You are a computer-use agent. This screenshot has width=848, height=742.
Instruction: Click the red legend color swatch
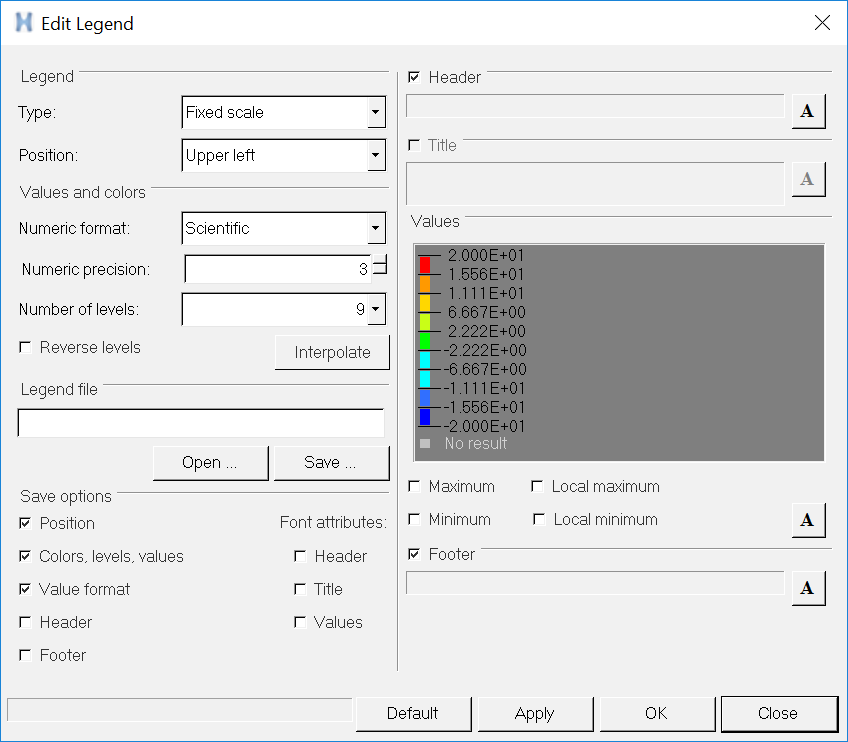[424, 265]
